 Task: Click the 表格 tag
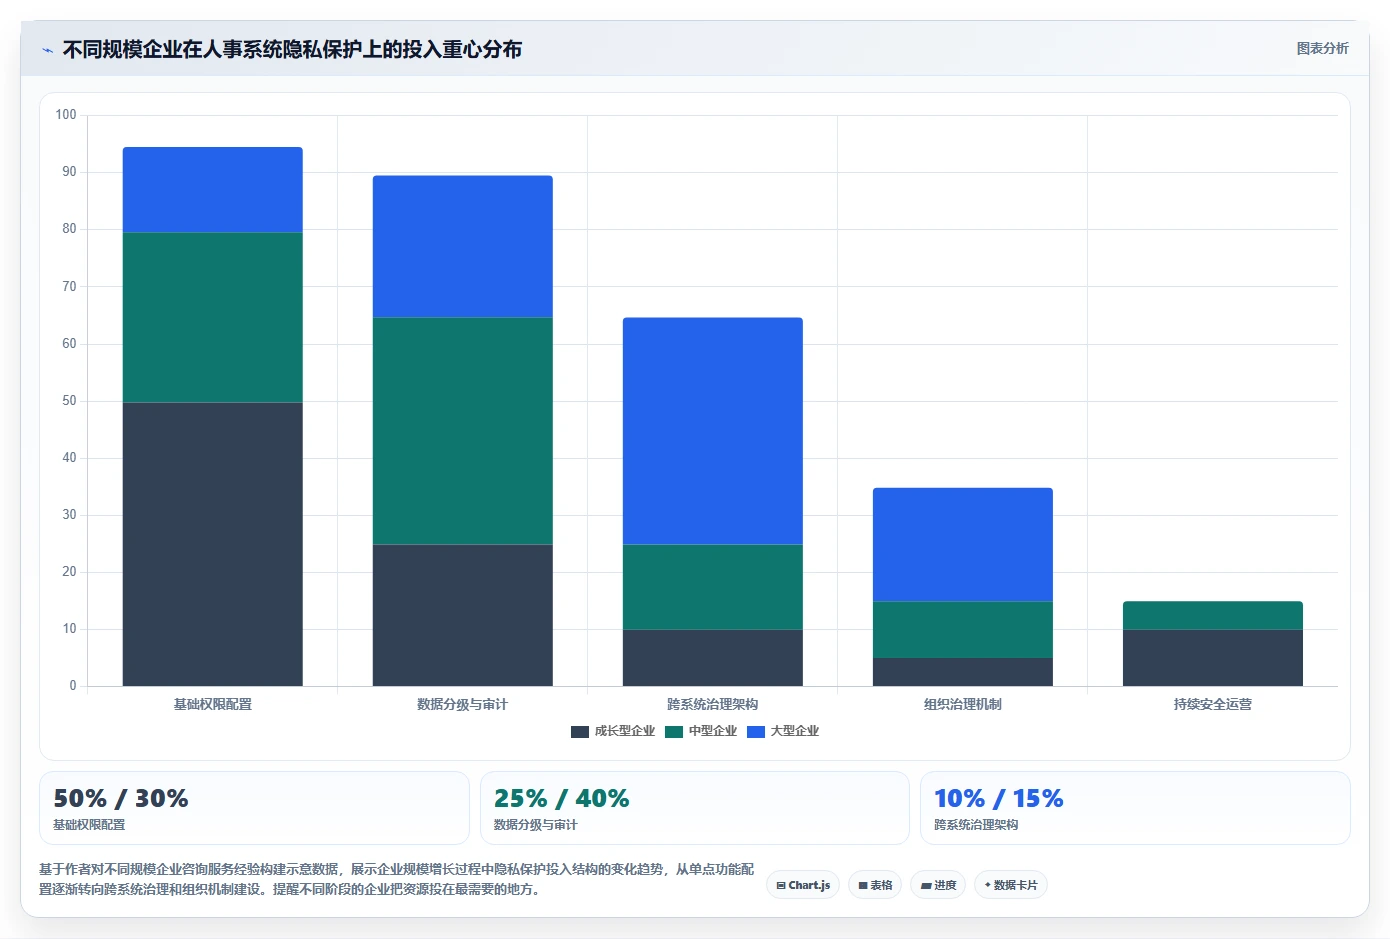tap(875, 885)
